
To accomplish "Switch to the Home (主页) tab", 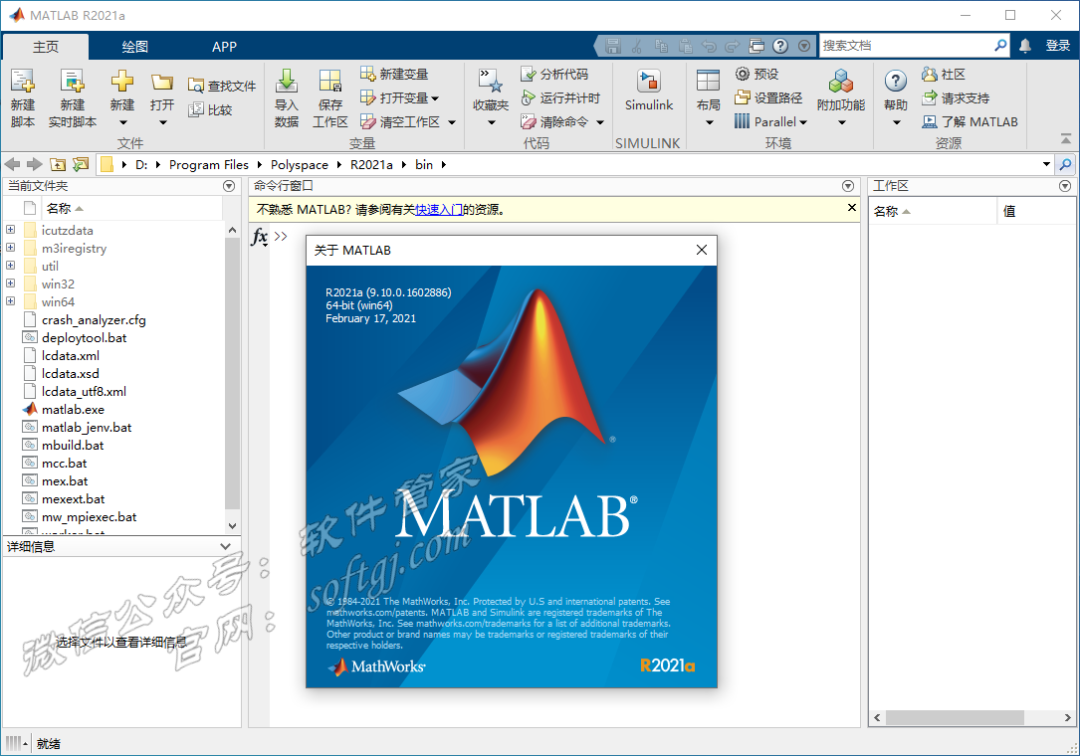I will click(x=45, y=47).
